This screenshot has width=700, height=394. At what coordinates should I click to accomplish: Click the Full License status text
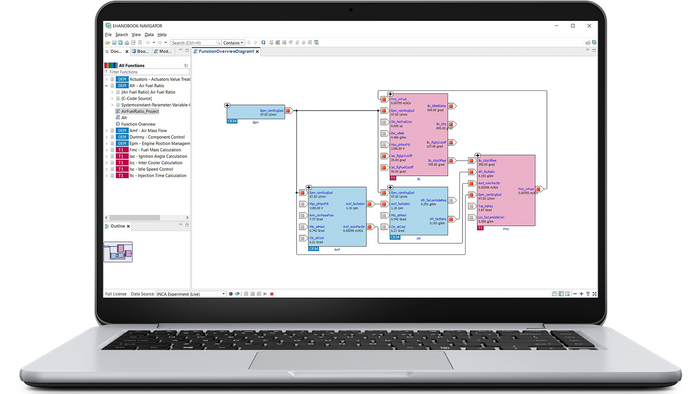(x=116, y=294)
